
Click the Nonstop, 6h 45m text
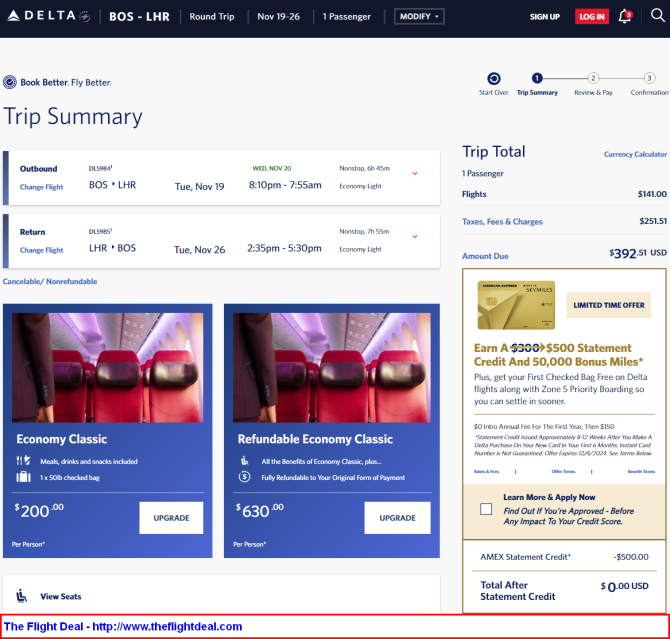point(364,168)
